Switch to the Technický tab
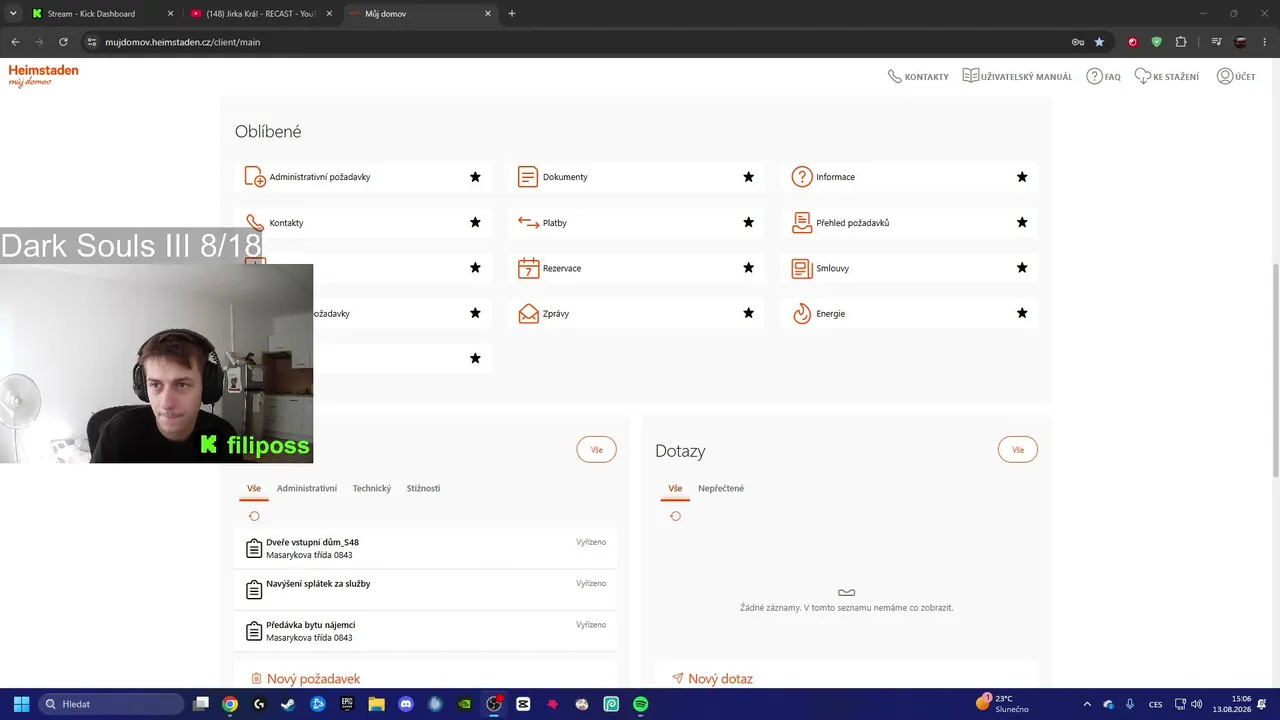The image size is (1280, 720). coord(372,489)
